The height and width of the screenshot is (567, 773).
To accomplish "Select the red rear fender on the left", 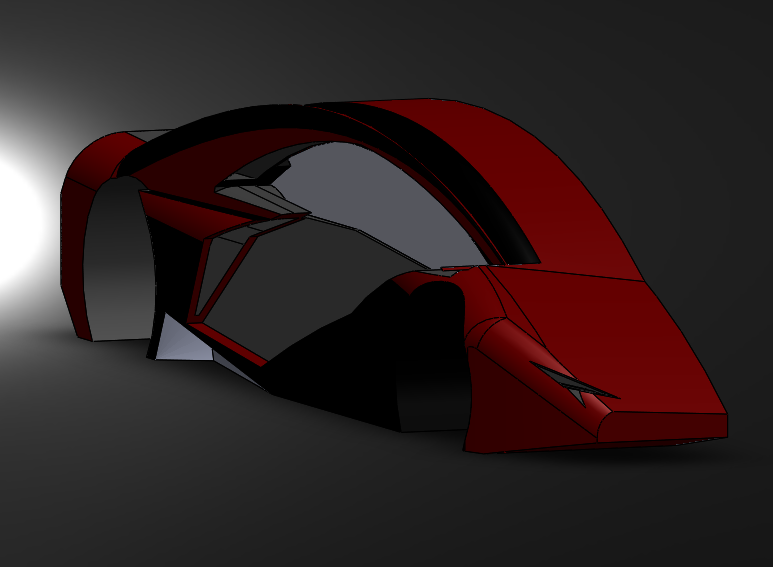I will (78, 230).
